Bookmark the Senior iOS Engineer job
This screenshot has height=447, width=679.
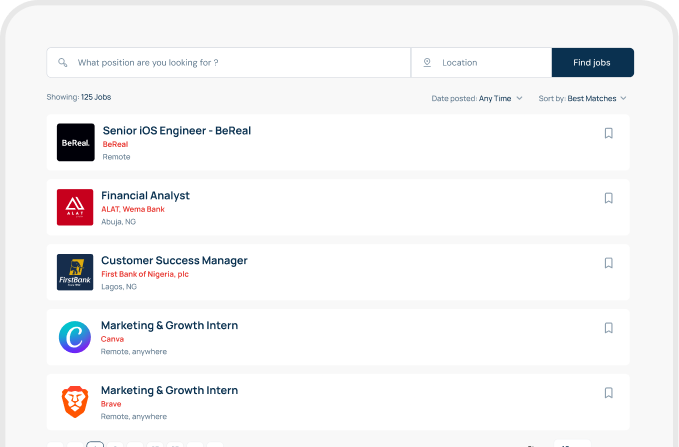[608, 133]
